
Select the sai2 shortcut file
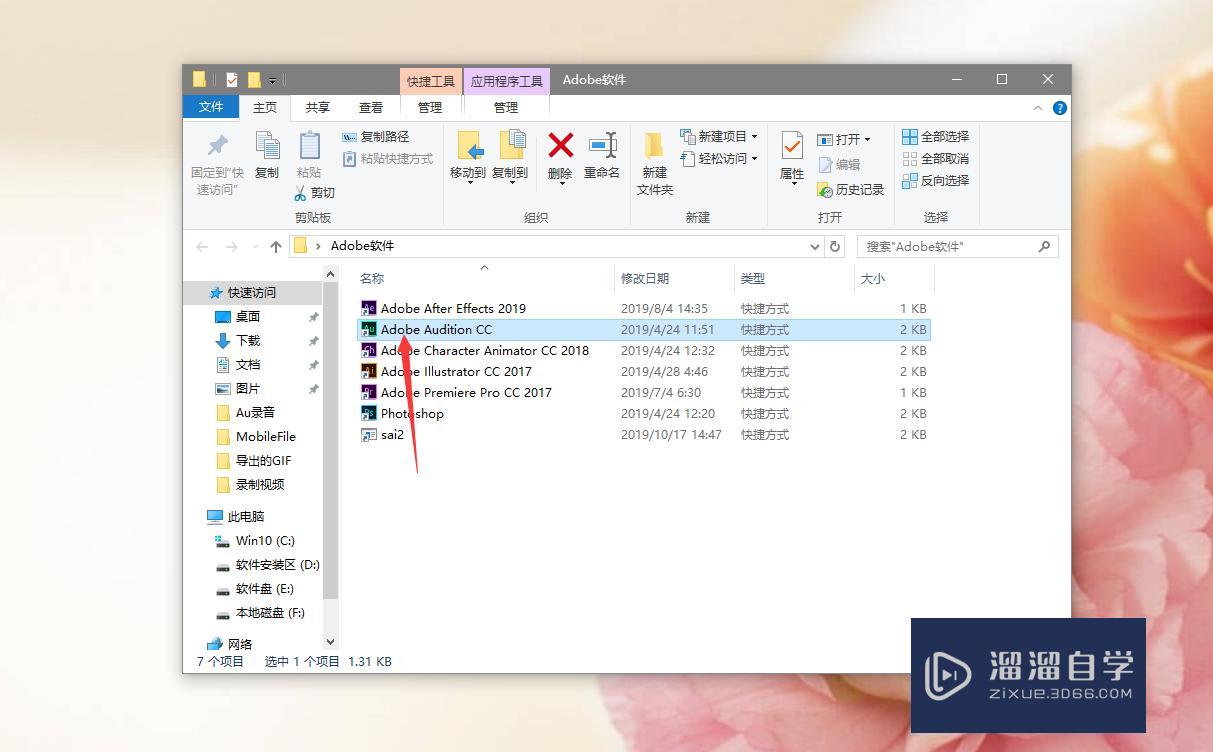(x=645, y=434)
